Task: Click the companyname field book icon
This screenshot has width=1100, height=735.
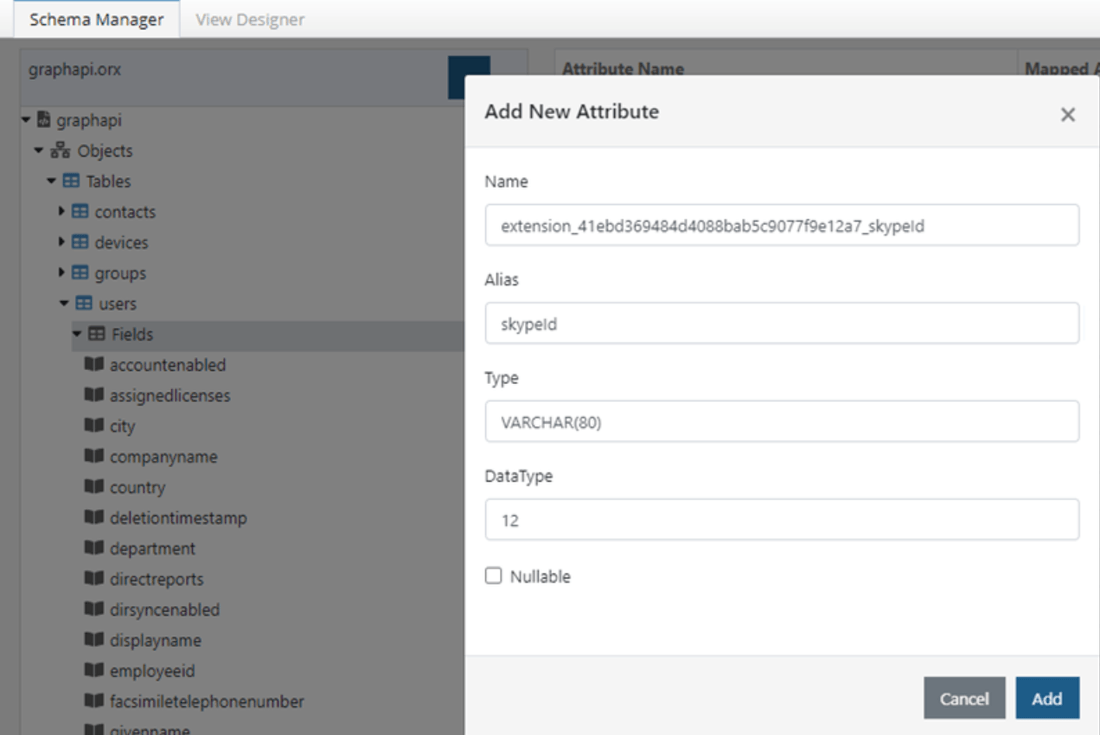Action: coord(94,456)
